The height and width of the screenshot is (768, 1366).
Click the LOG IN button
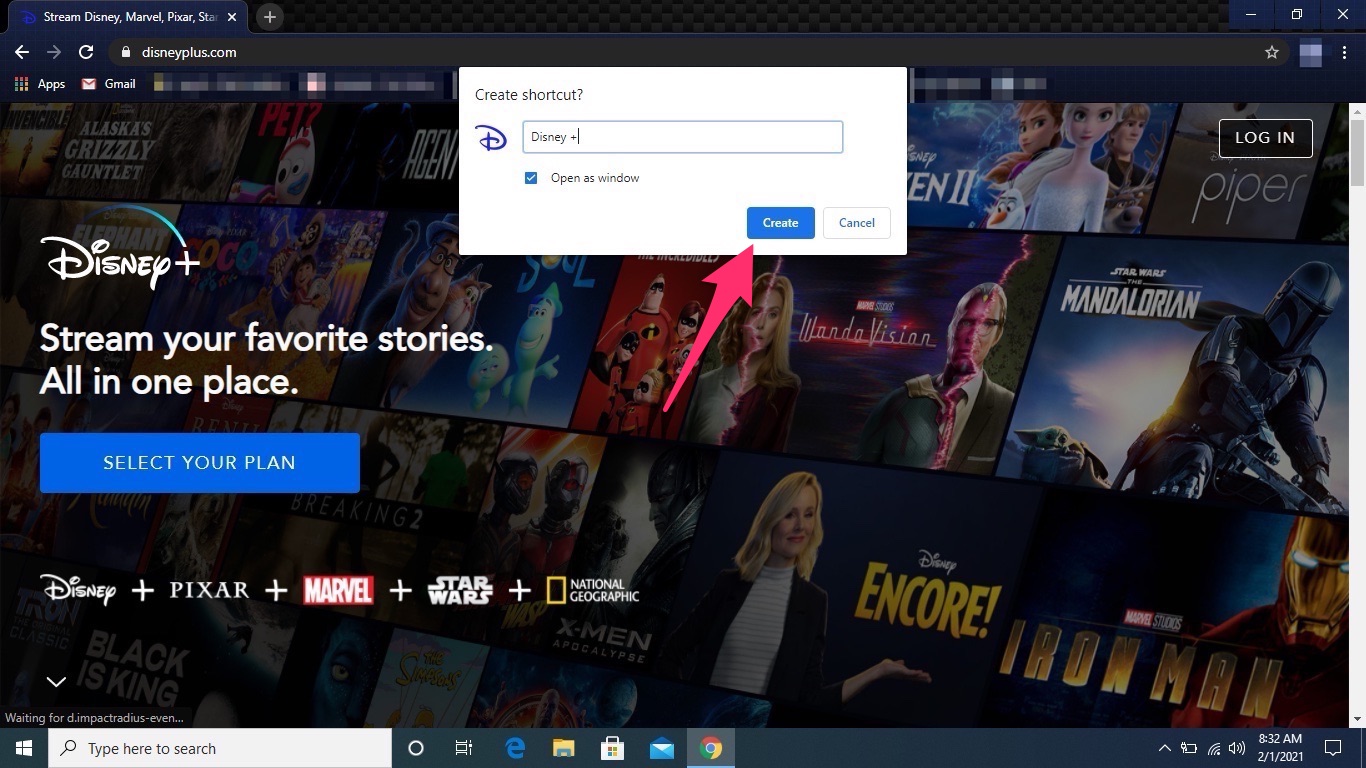1265,138
